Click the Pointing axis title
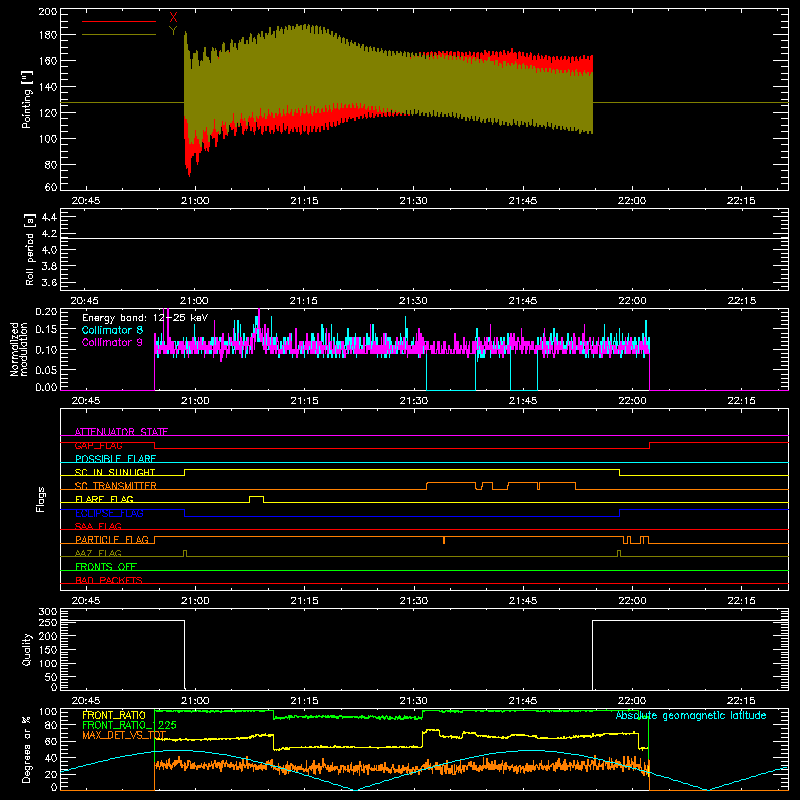The image size is (800, 800). [27, 99]
